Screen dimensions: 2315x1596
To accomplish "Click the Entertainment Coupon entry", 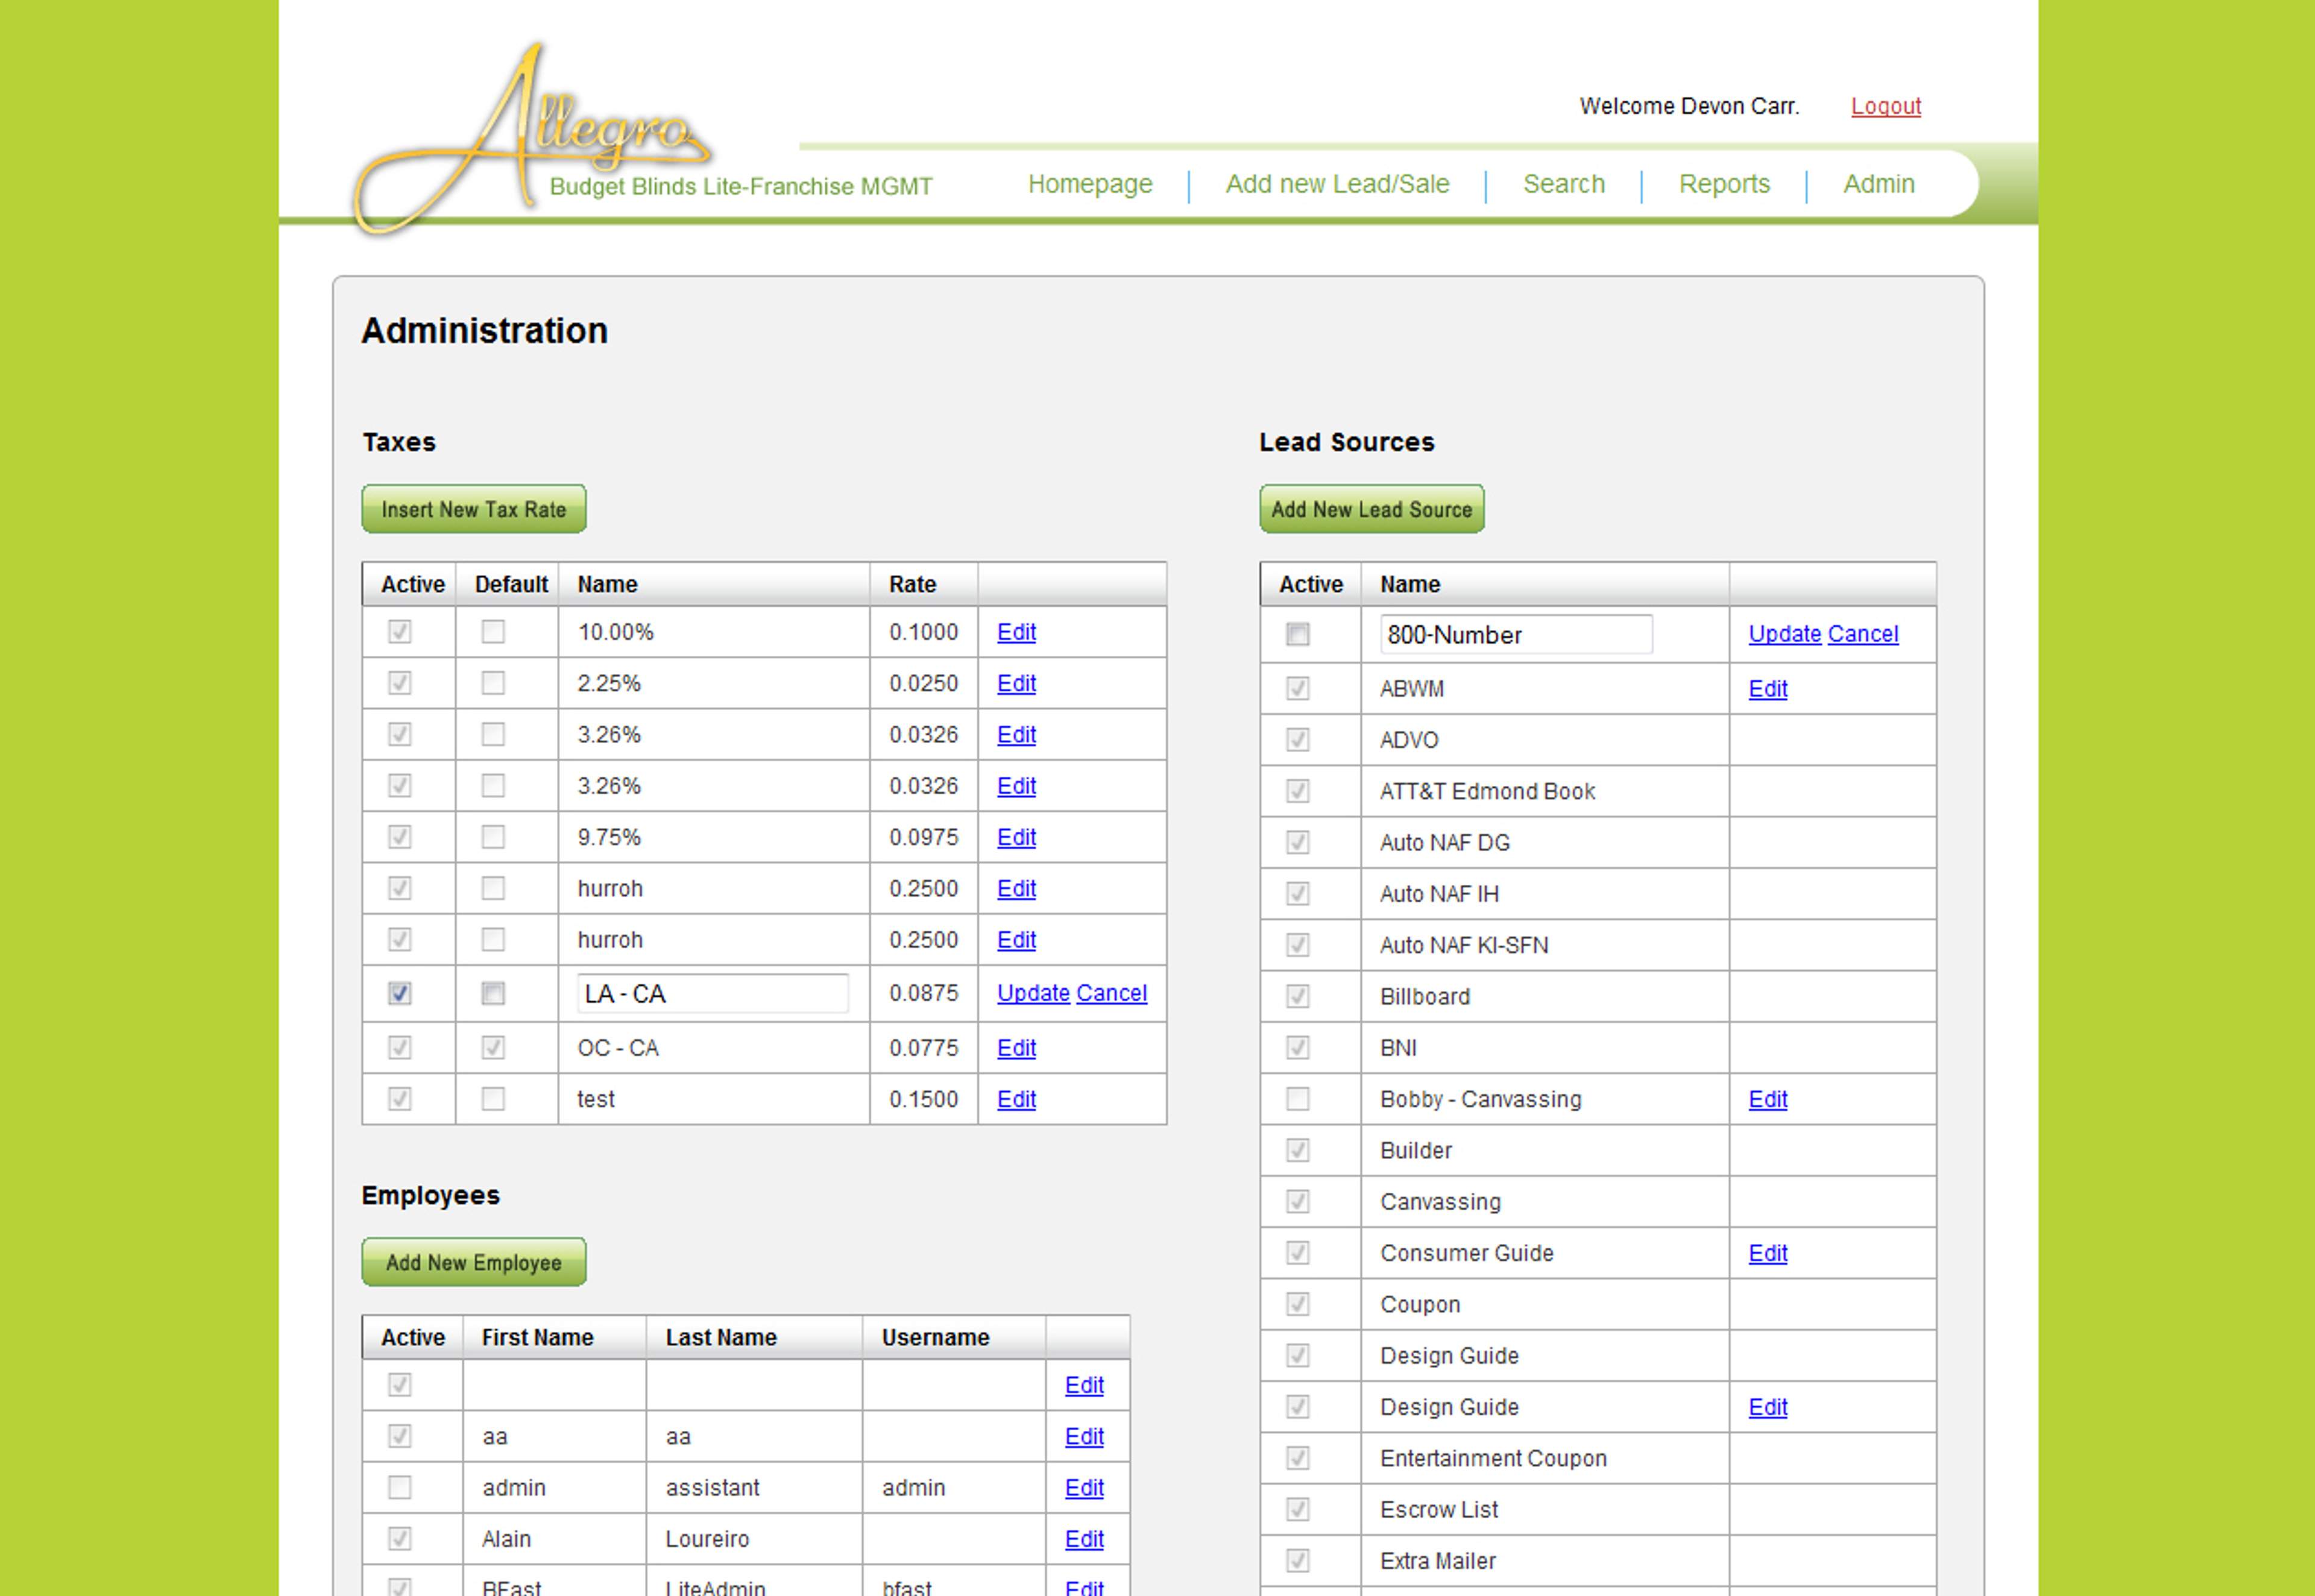I will (x=1493, y=1458).
